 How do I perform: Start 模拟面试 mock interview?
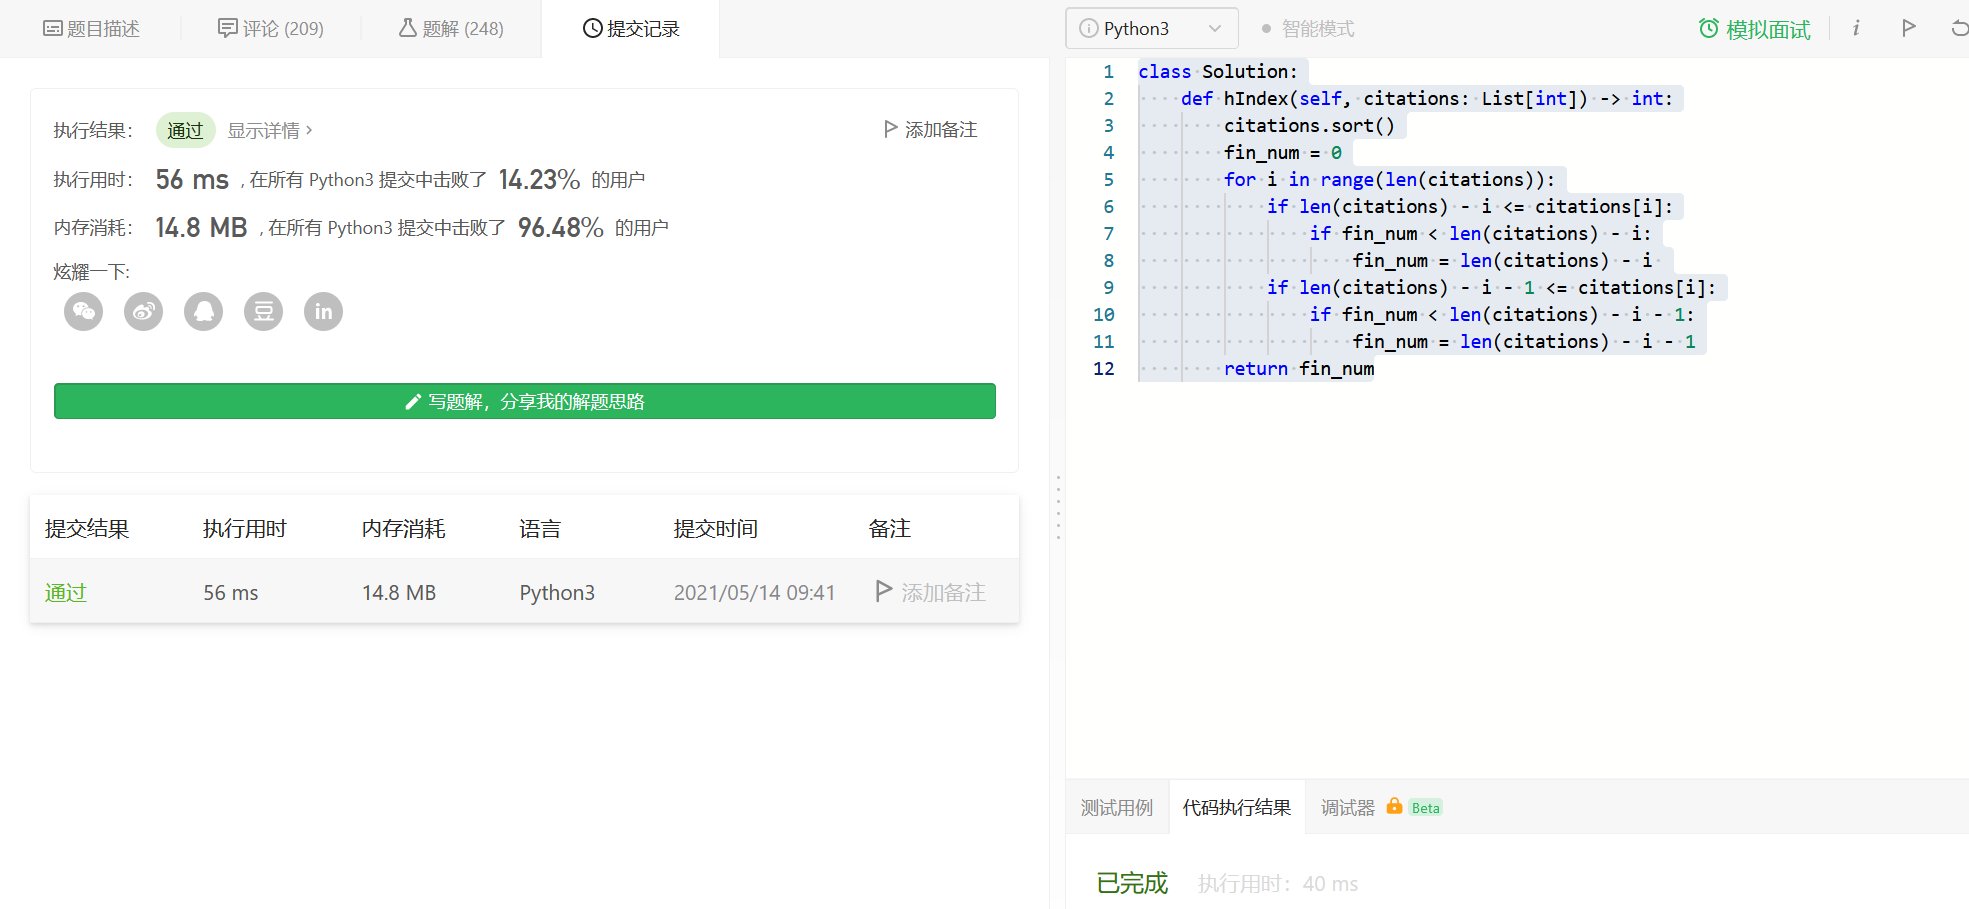click(x=1755, y=29)
